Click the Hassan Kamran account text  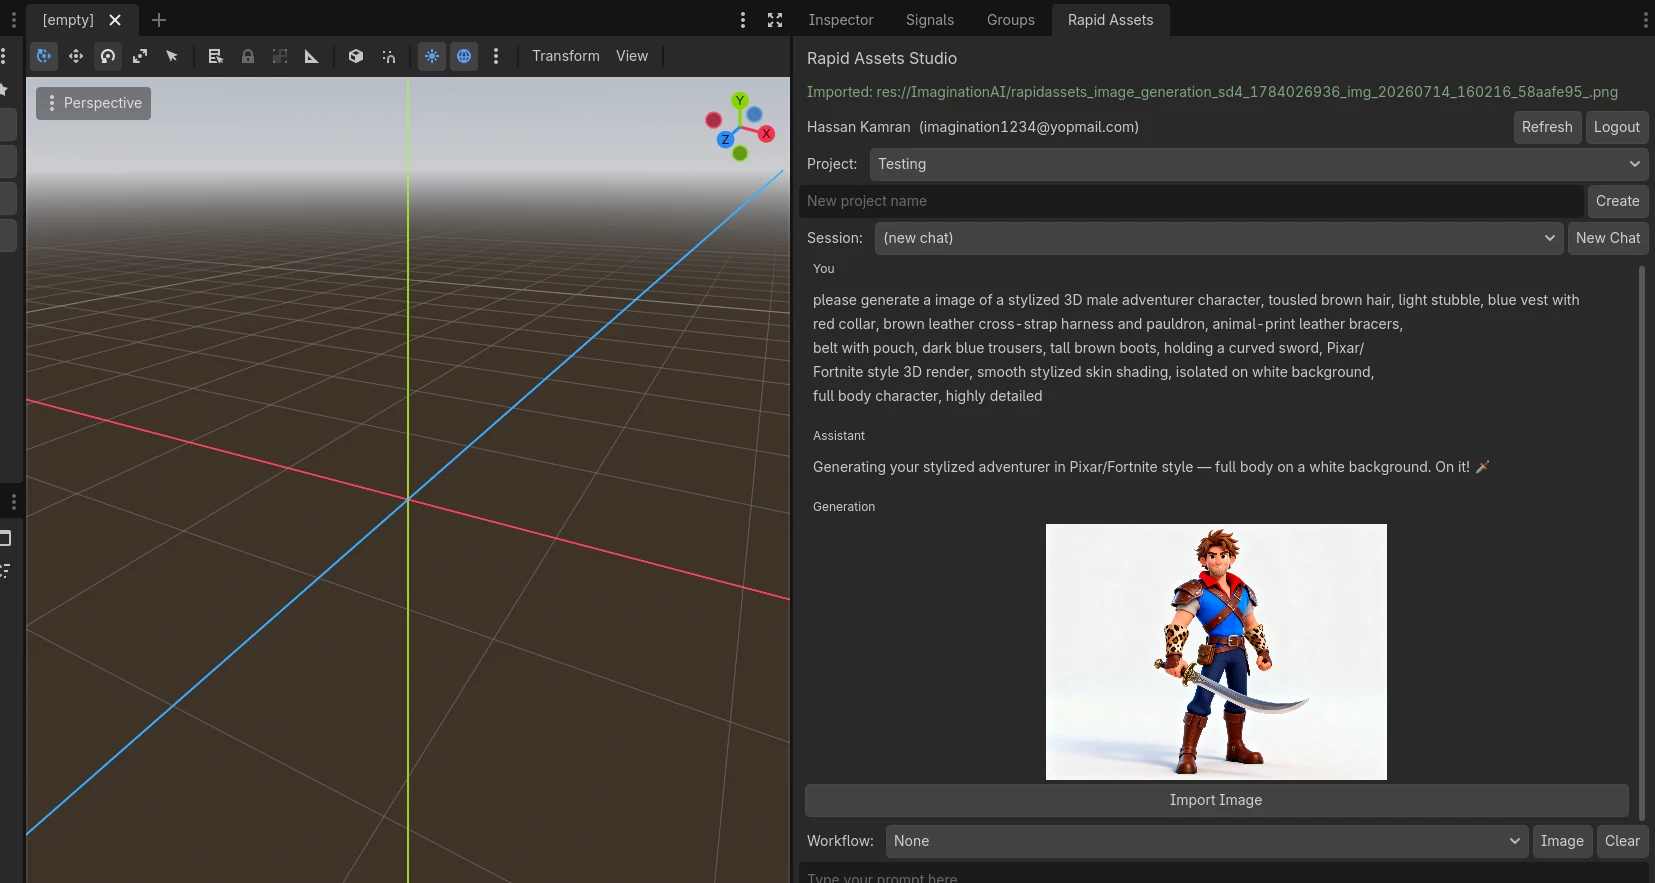click(x=973, y=127)
